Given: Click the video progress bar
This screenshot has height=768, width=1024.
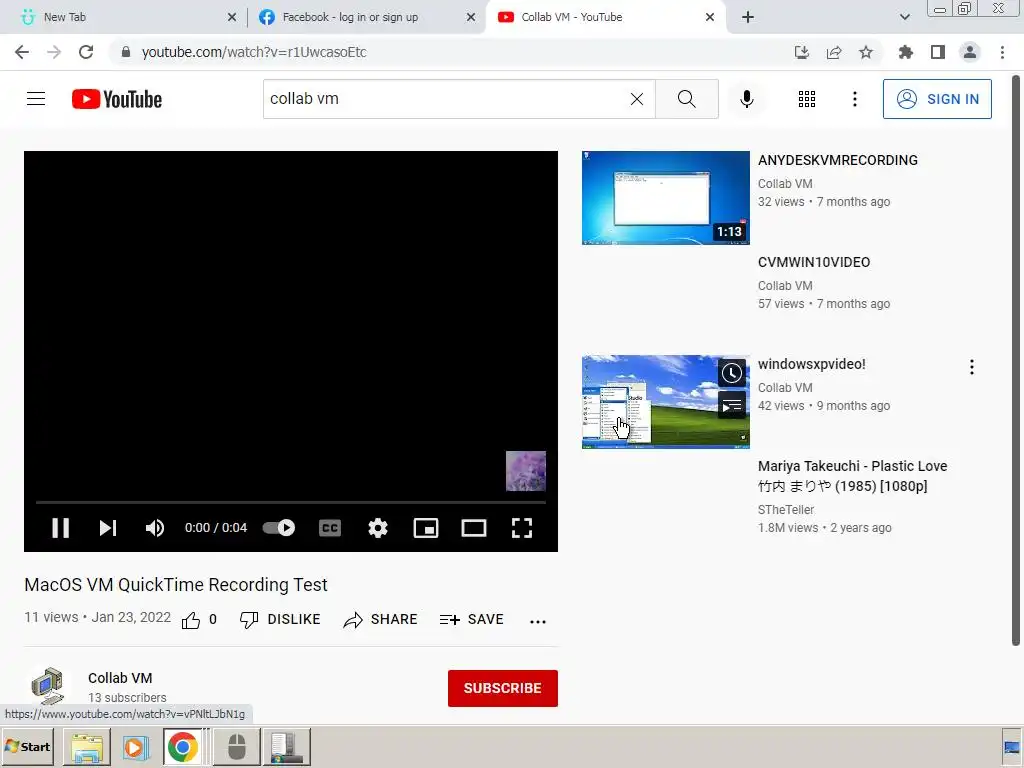Looking at the screenshot, I should [x=291, y=502].
